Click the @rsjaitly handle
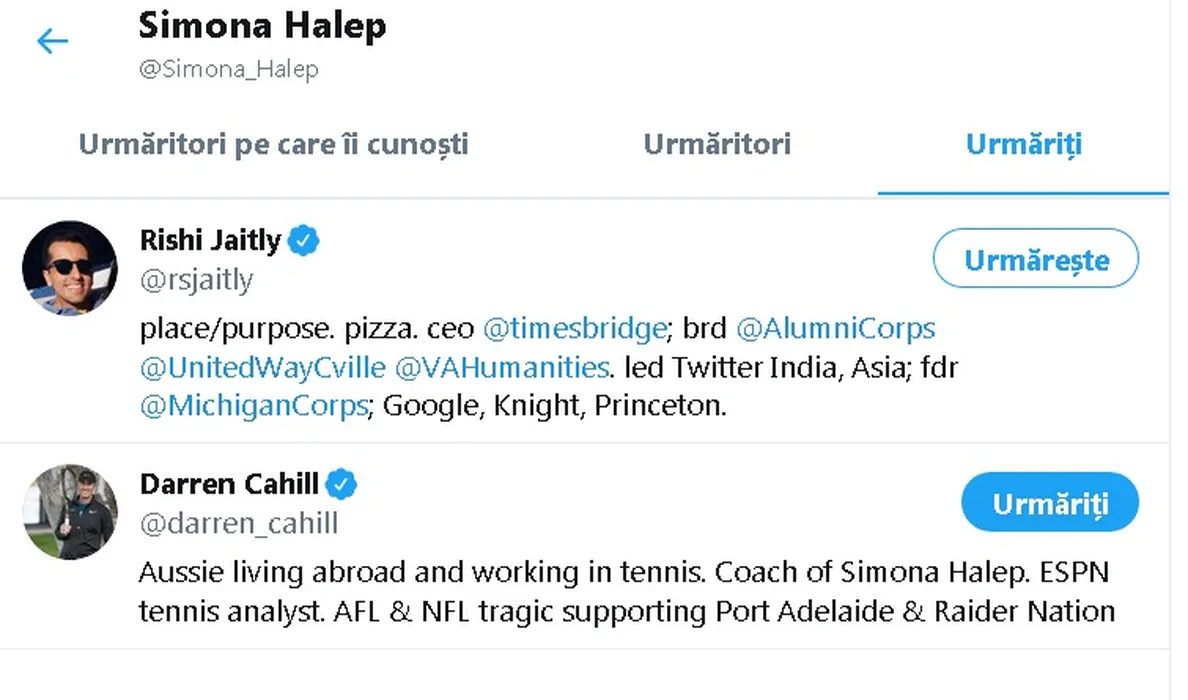Screen dimensions: 1188x700 (x=196, y=280)
